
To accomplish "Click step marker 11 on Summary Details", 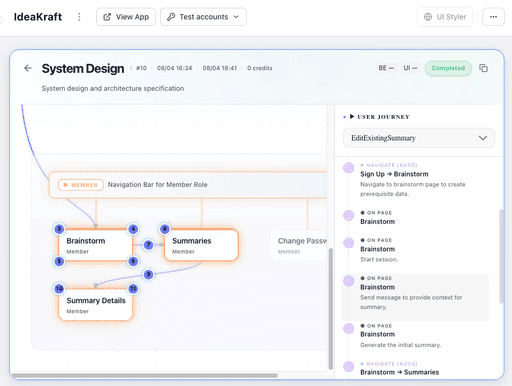I will coord(133,289).
